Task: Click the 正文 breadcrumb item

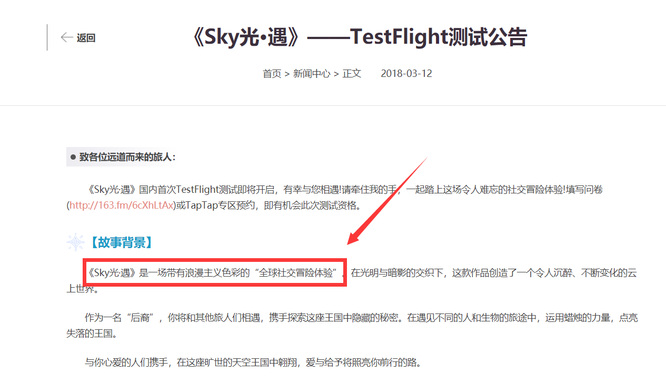Action: [x=352, y=74]
